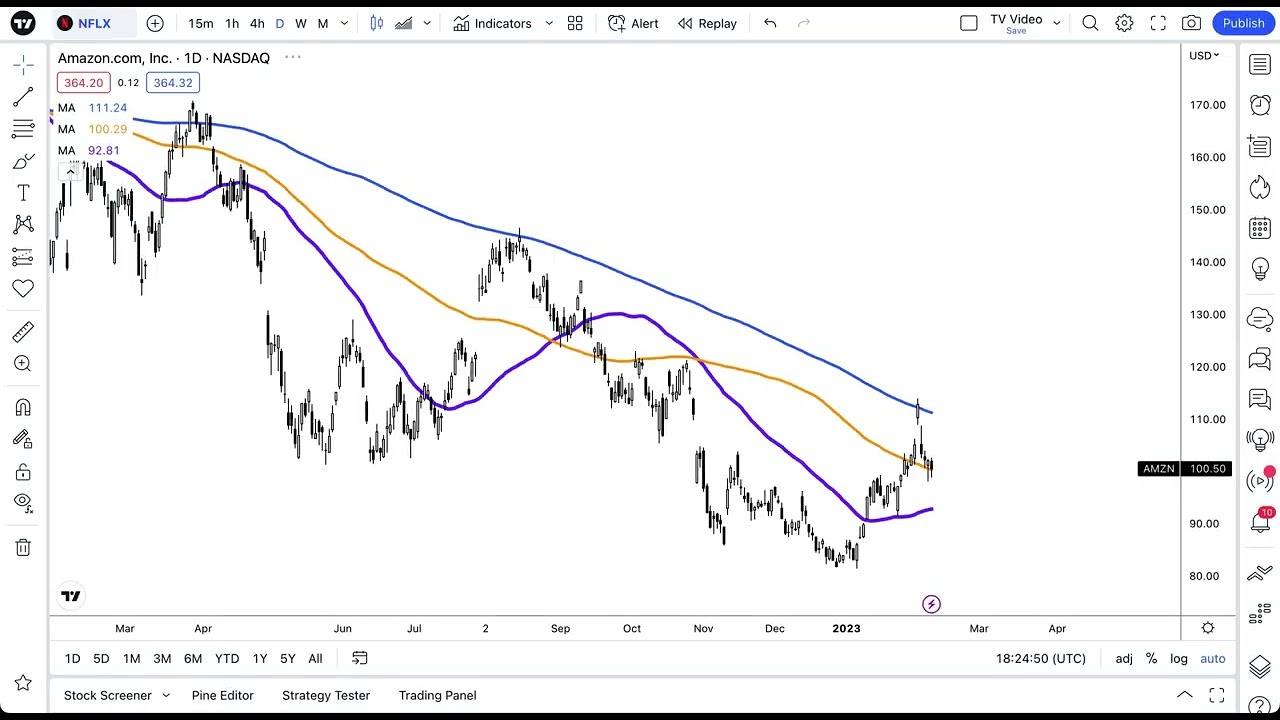This screenshot has height=720, width=1280.
Task: Click the Publish button
Action: click(1243, 23)
